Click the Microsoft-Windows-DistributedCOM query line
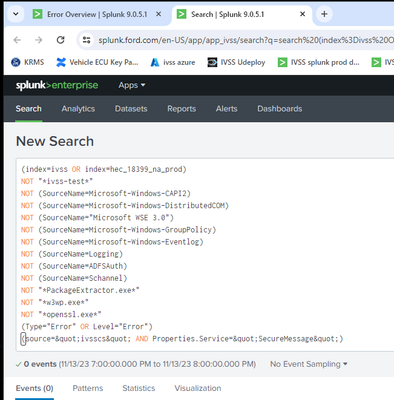Screen dimensions: 394x400 (x=125, y=206)
